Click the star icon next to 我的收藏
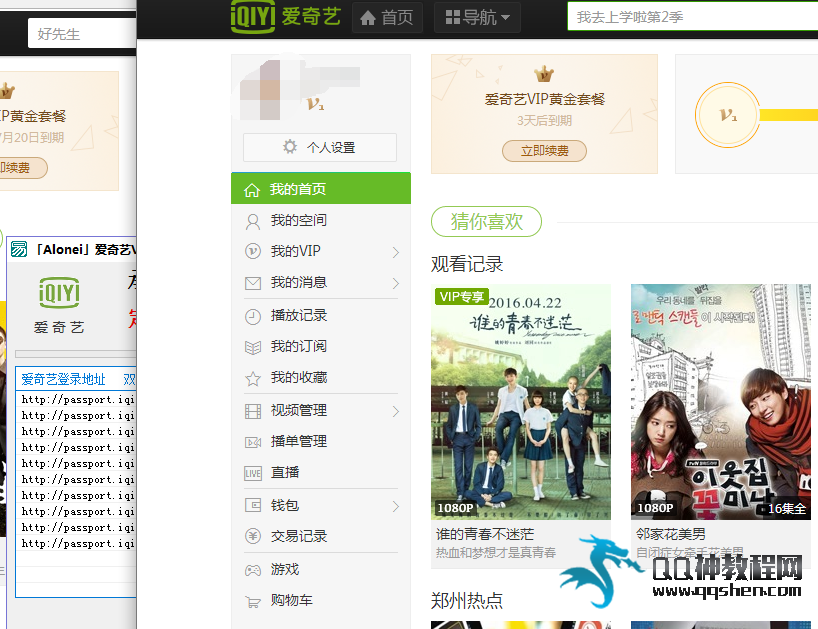Viewport: 818px width, 629px height. coord(253,378)
